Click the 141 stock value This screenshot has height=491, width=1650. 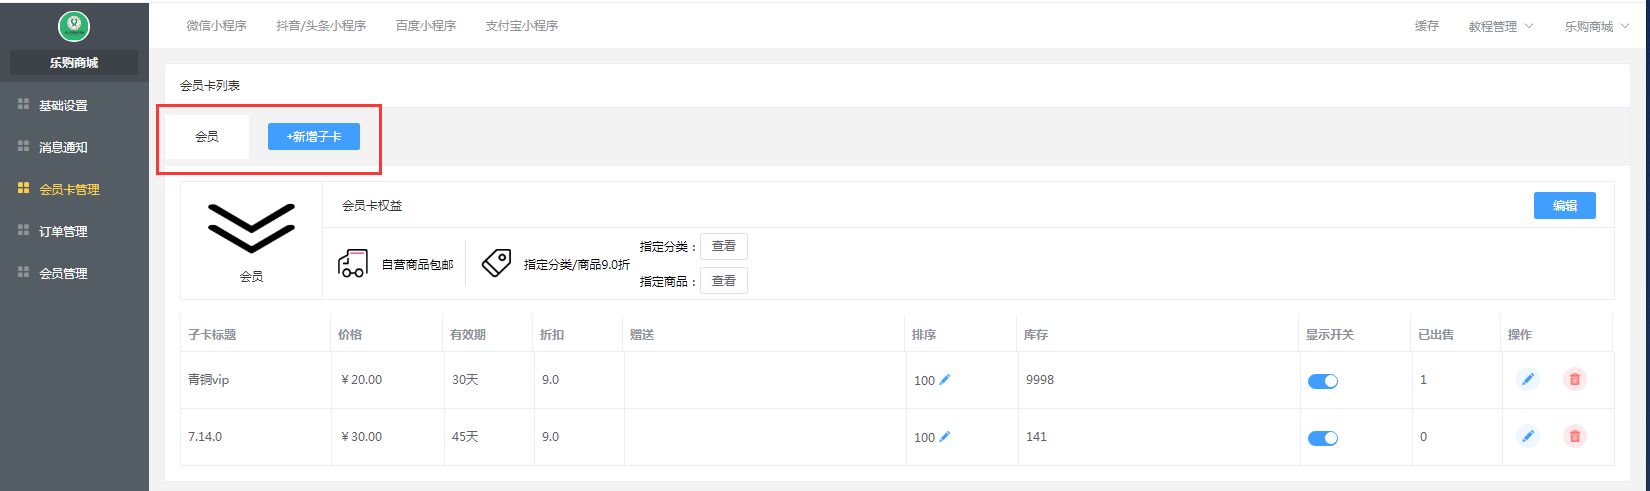pos(1036,437)
